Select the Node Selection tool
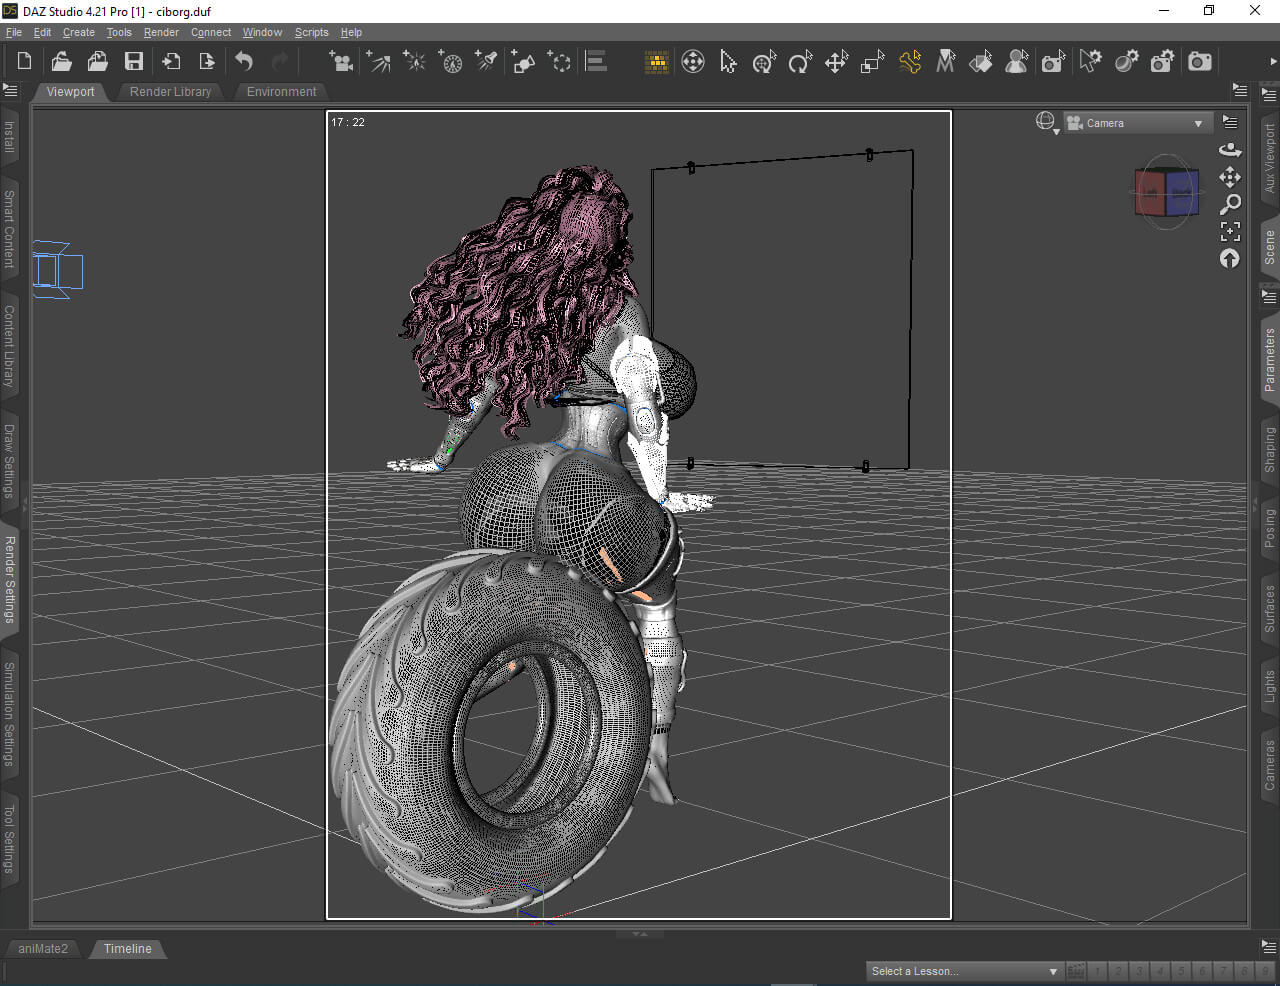This screenshot has height=986, width=1280. (729, 62)
